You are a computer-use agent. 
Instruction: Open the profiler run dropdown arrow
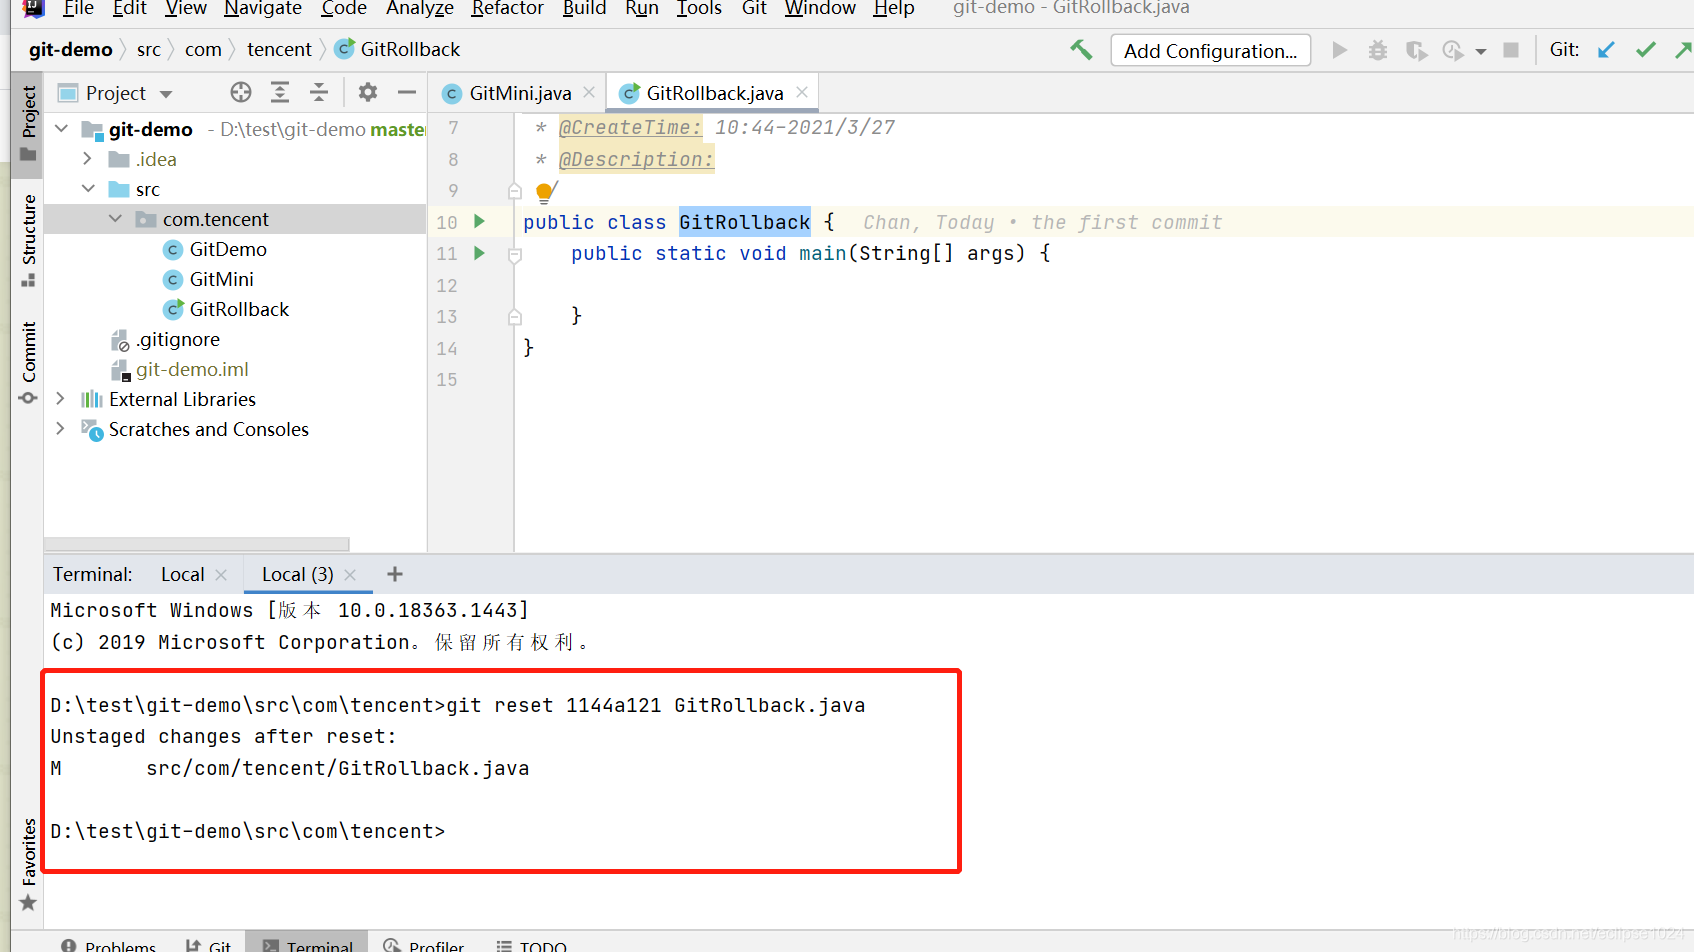tap(1481, 51)
